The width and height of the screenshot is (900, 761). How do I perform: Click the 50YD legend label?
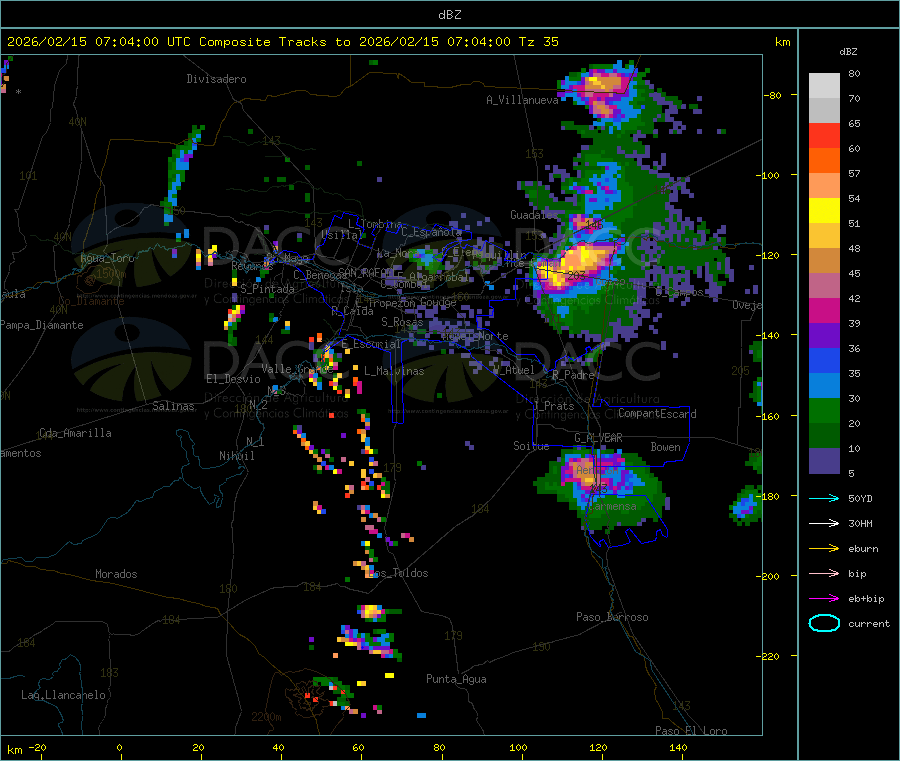point(860,498)
